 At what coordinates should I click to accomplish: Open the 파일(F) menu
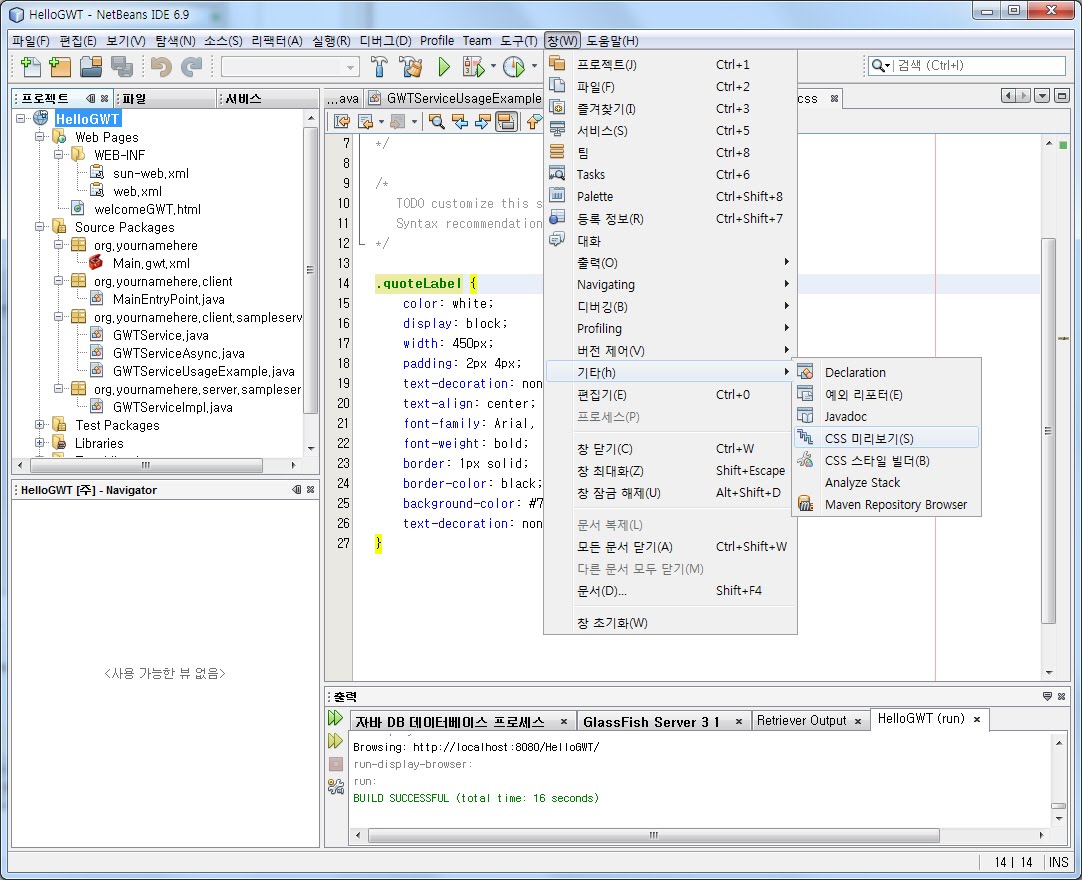click(x=30, y=41)
